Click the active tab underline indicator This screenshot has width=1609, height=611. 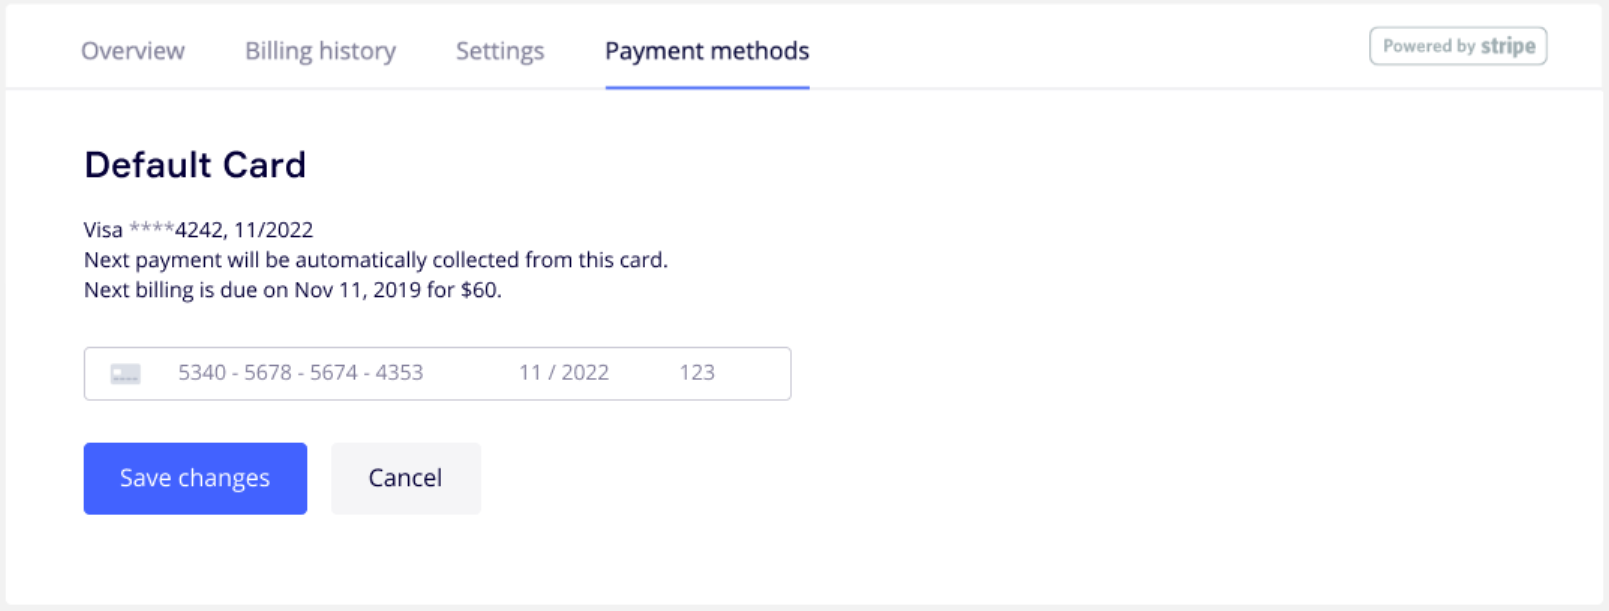click(x=706, y=87)
